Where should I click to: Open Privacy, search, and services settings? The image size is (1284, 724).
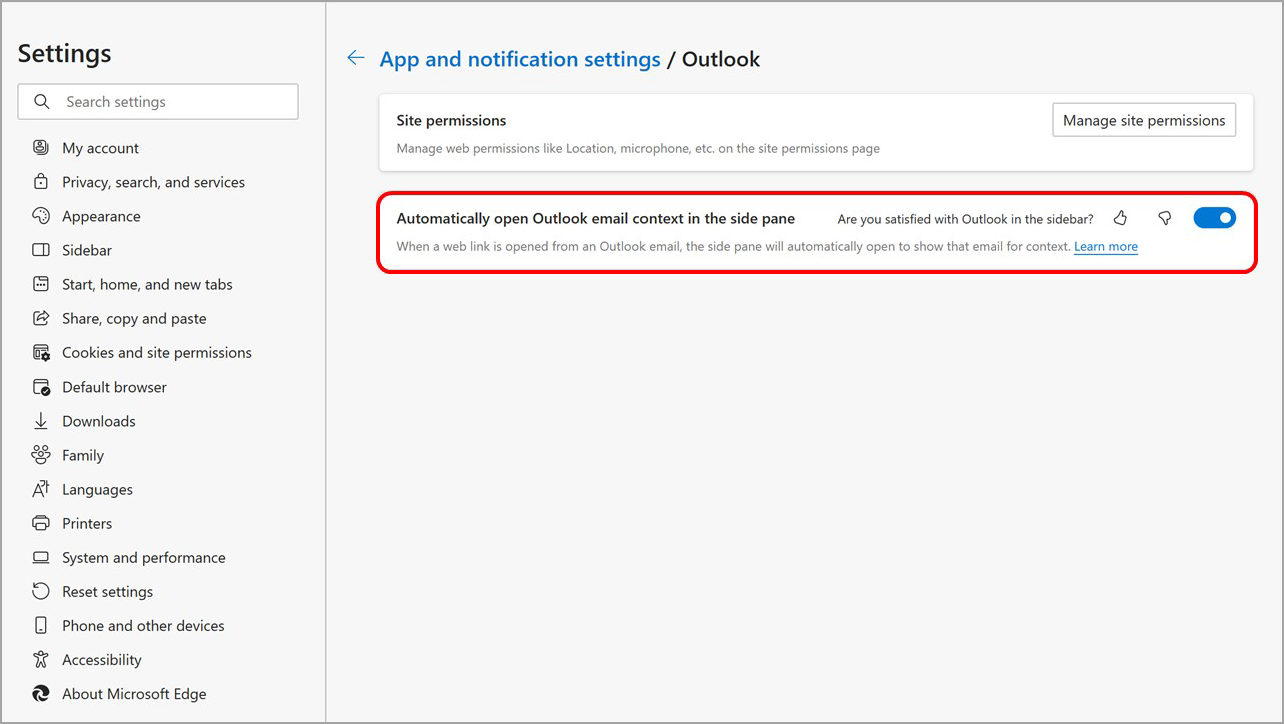[153, 182]
